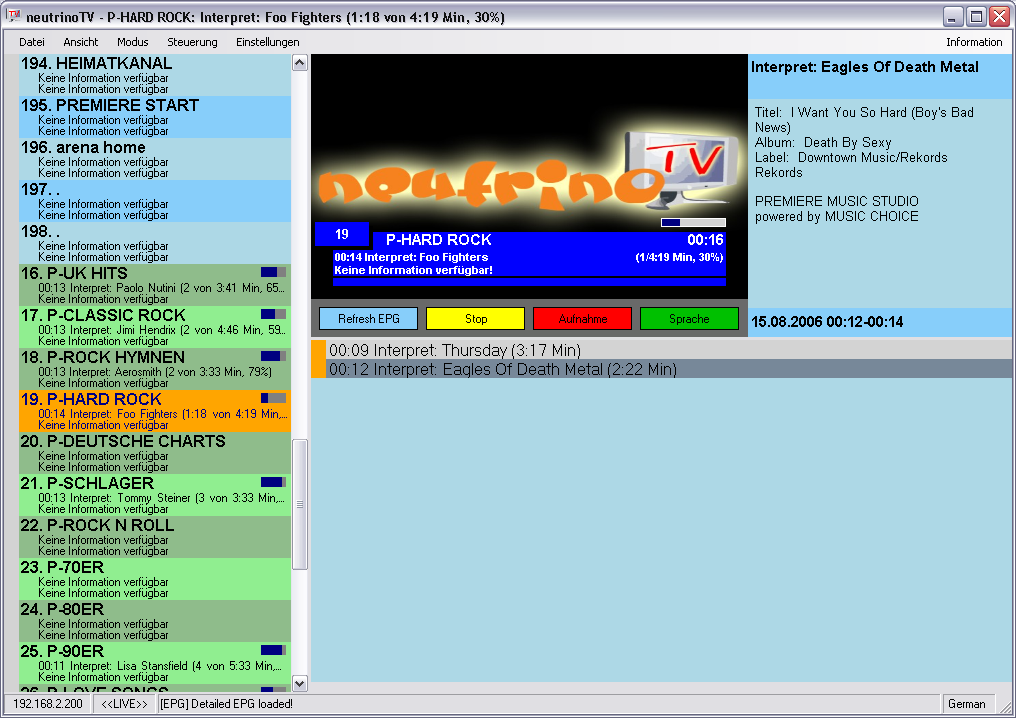The image size is (1016, 718).
Task: Select channel 198 in the list
Action: [x=155, y=243]
